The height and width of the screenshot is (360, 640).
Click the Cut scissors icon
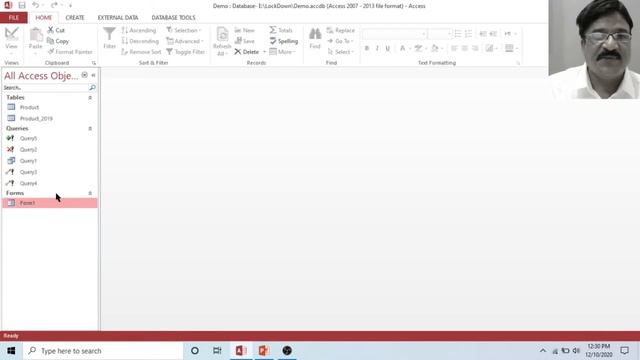point(51,30)
